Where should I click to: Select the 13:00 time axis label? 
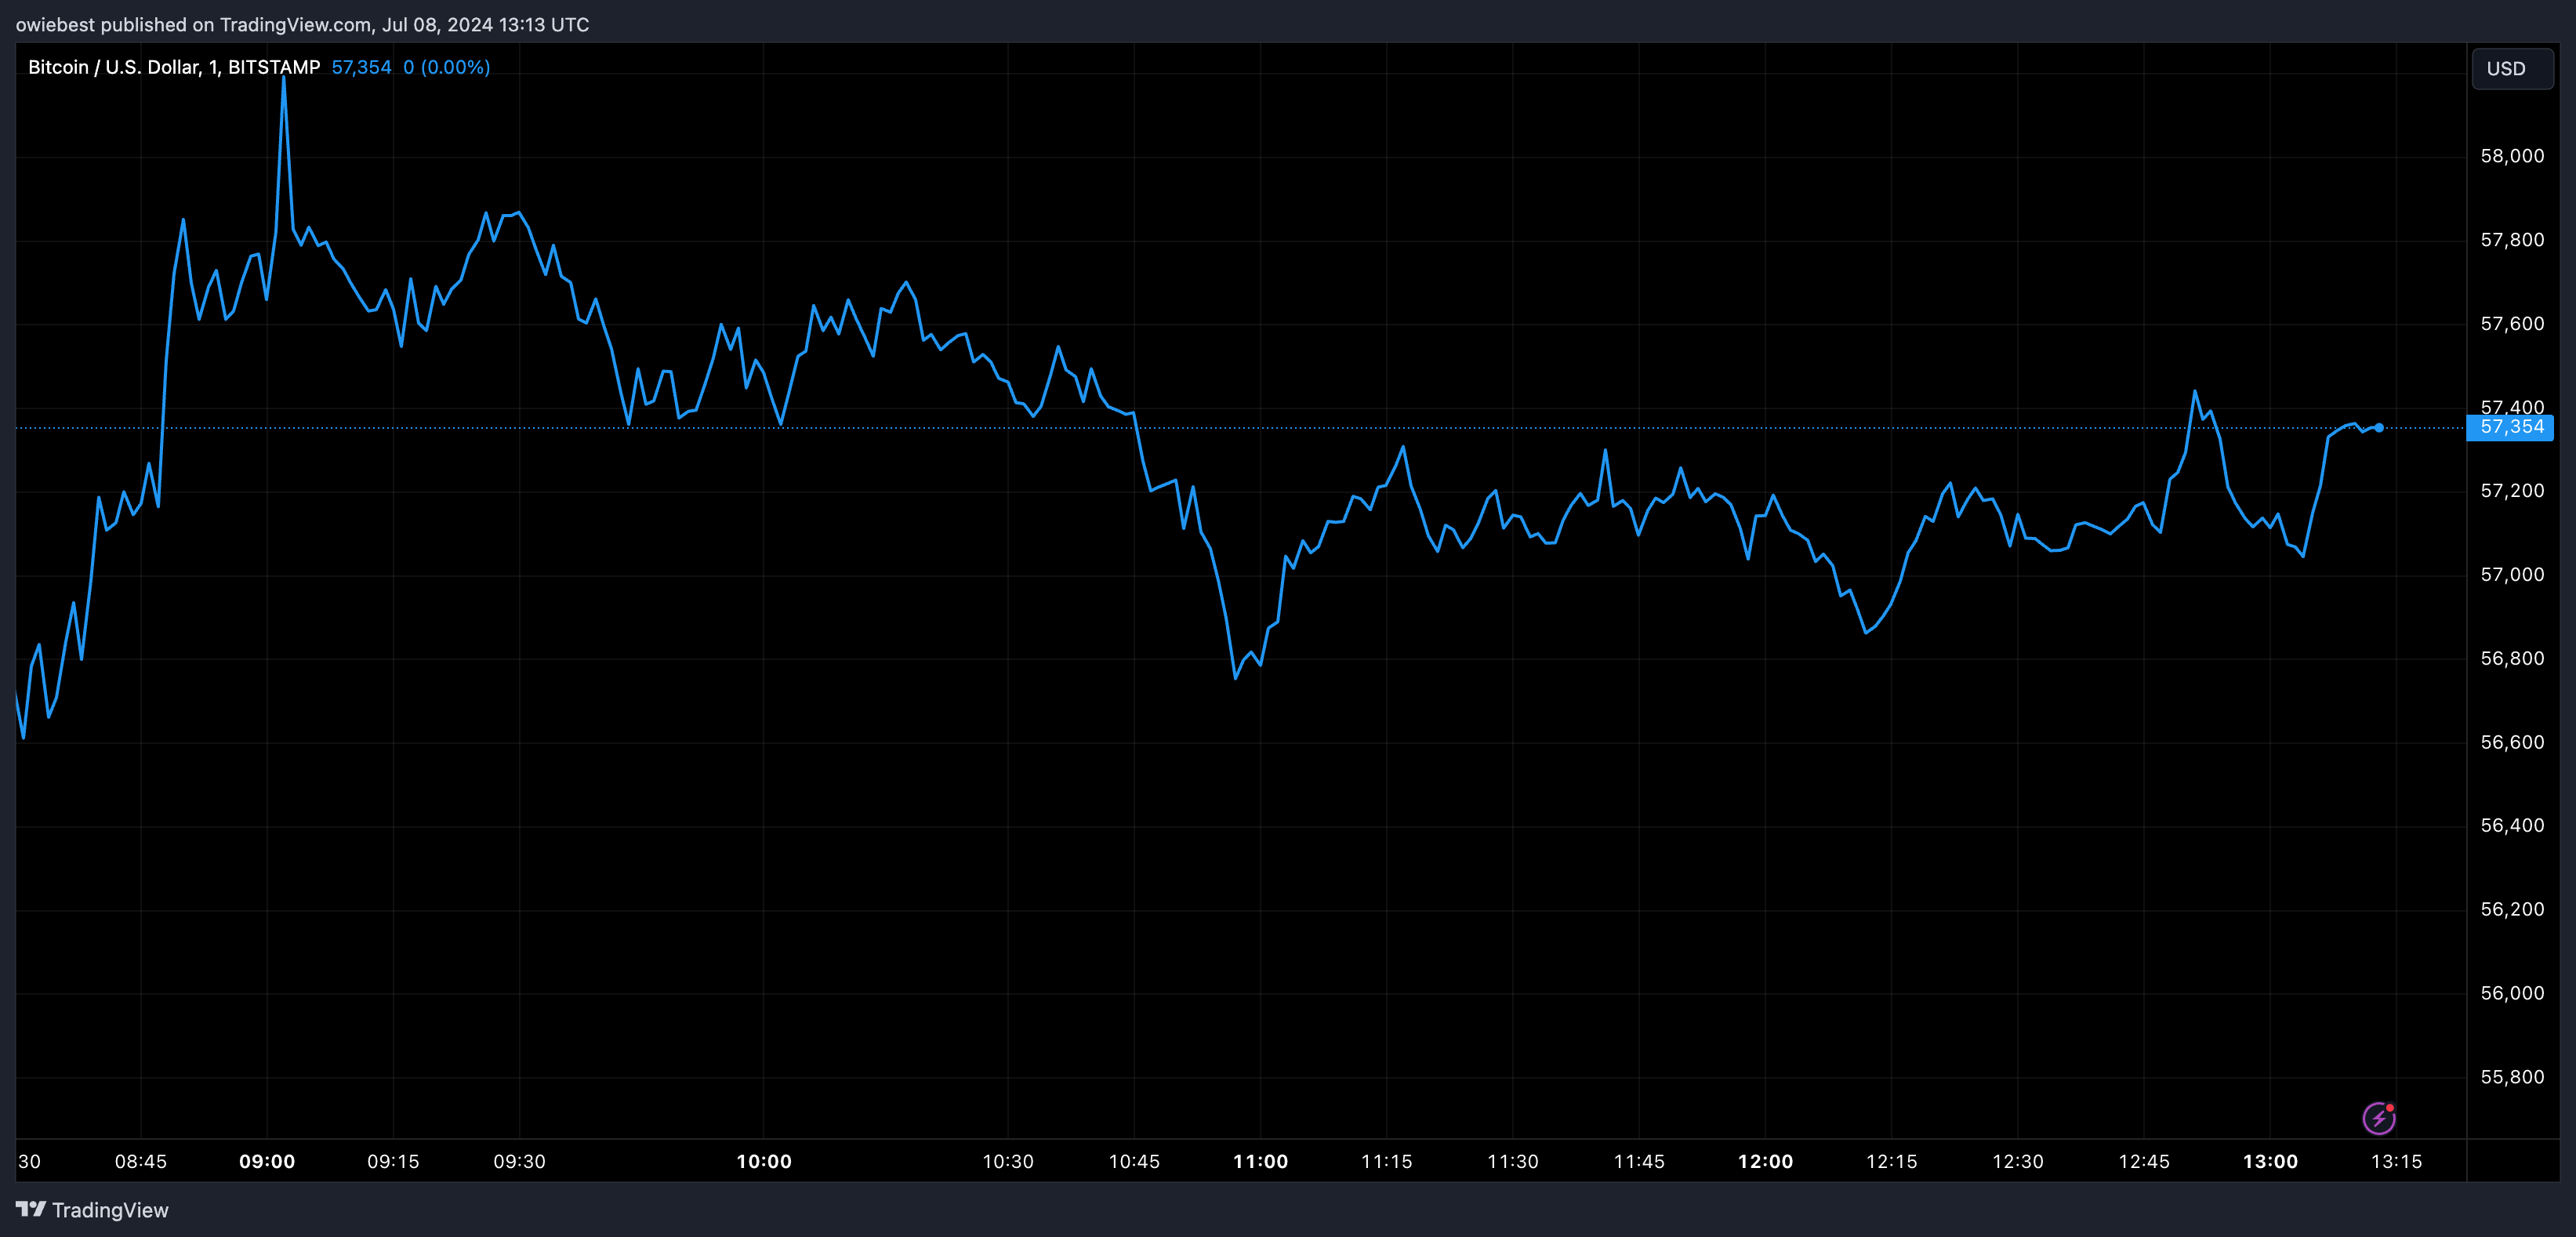(x=2270, y=1161)
